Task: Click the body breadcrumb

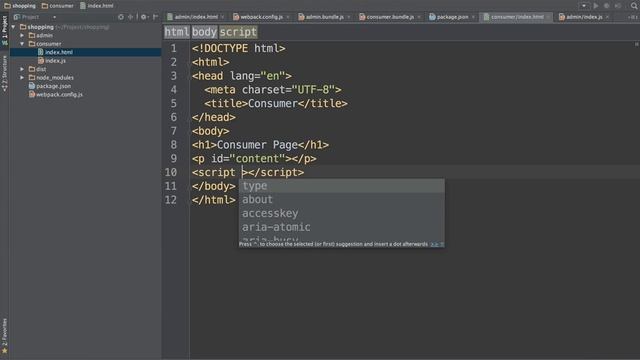Action: click(204, 32)
